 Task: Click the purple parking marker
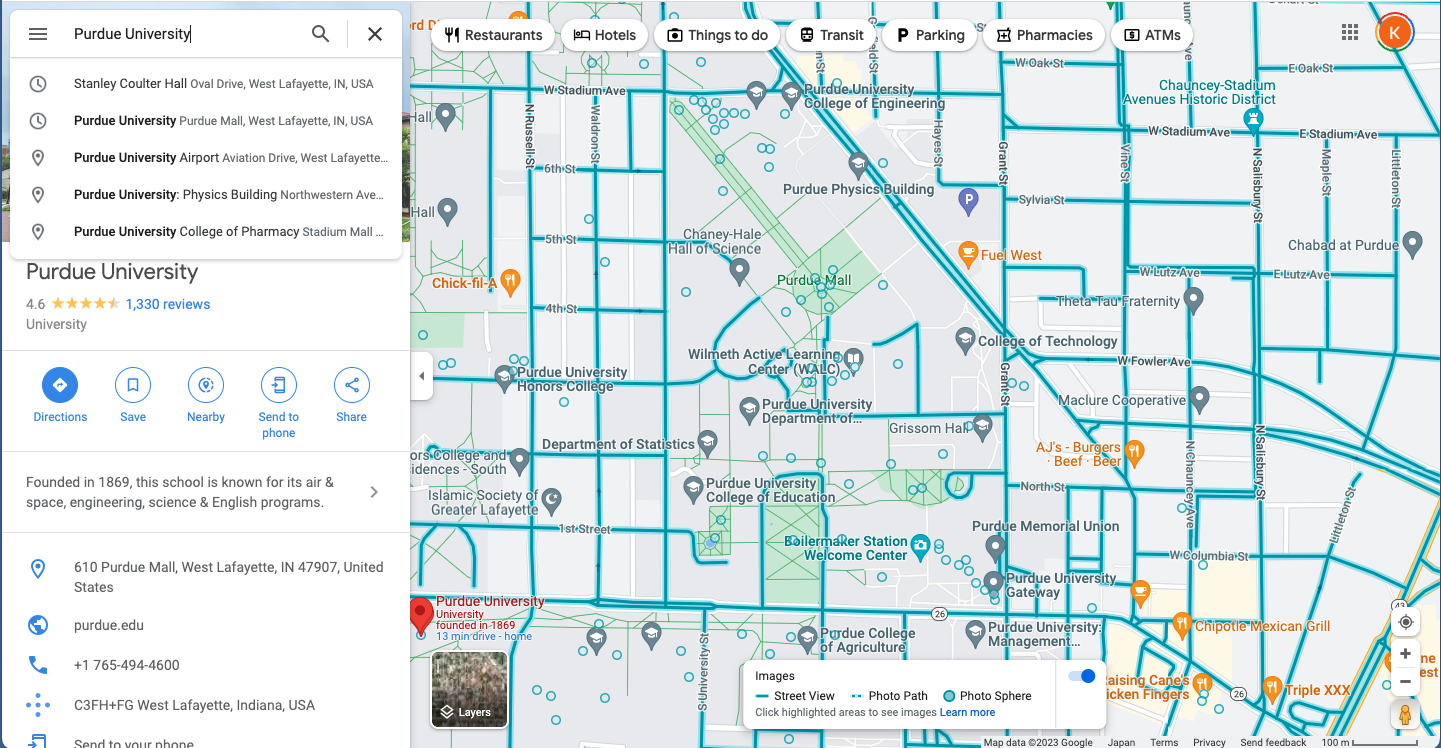click(x=968, y=202)
